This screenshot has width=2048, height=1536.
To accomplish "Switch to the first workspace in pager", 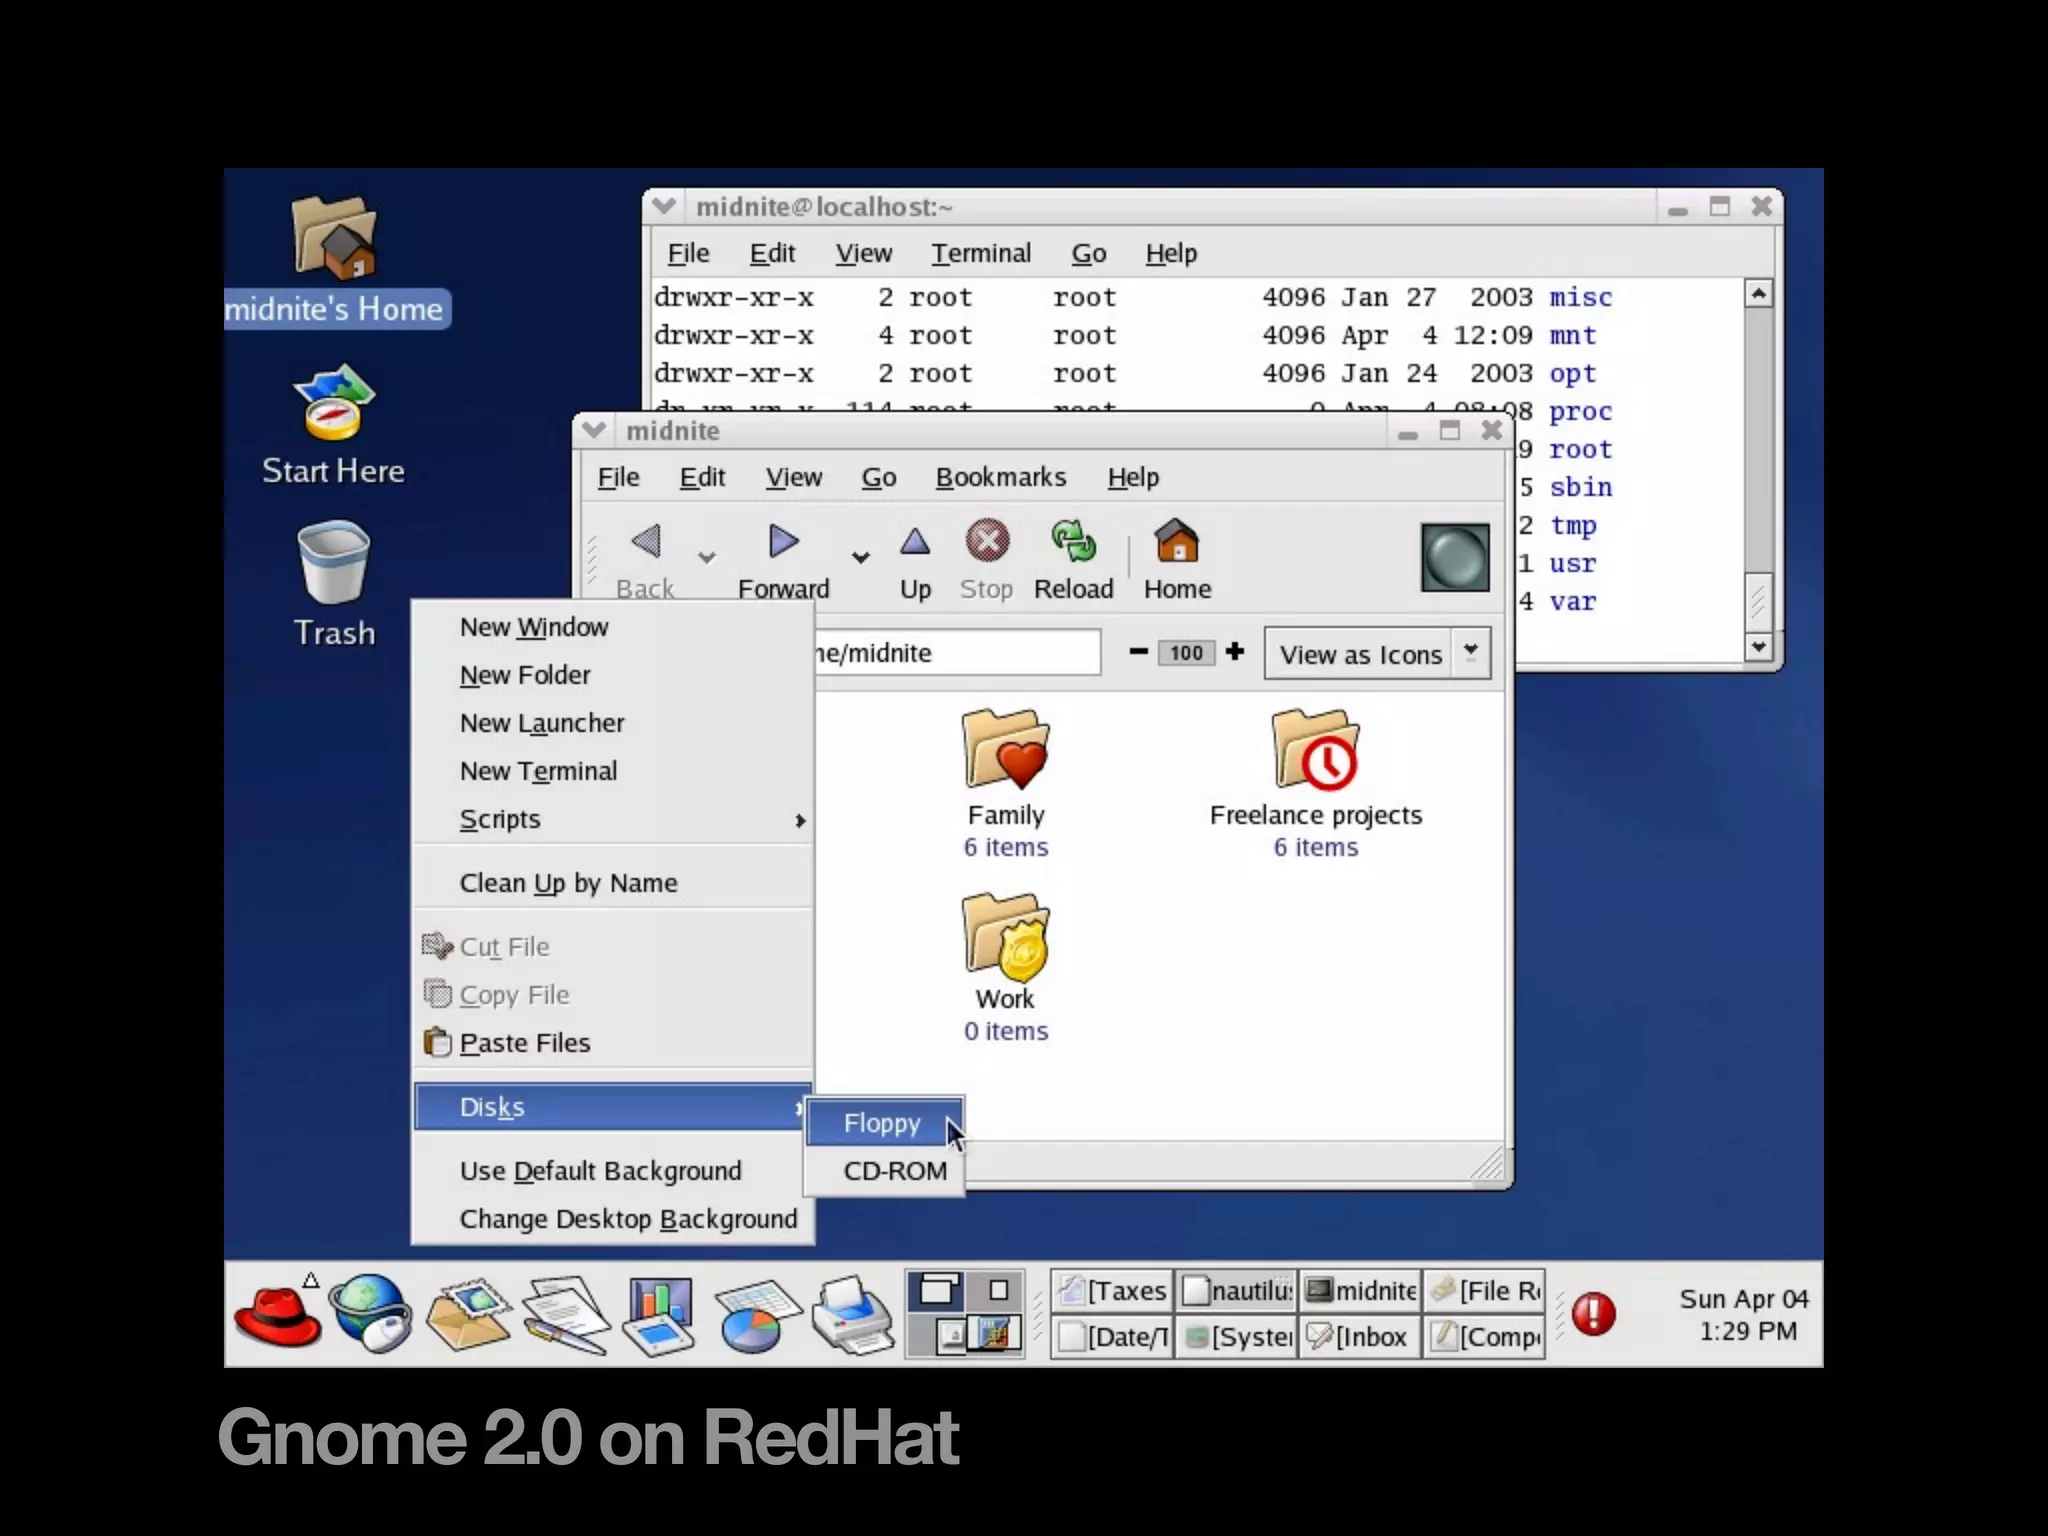I will (x=937, y=1291).
